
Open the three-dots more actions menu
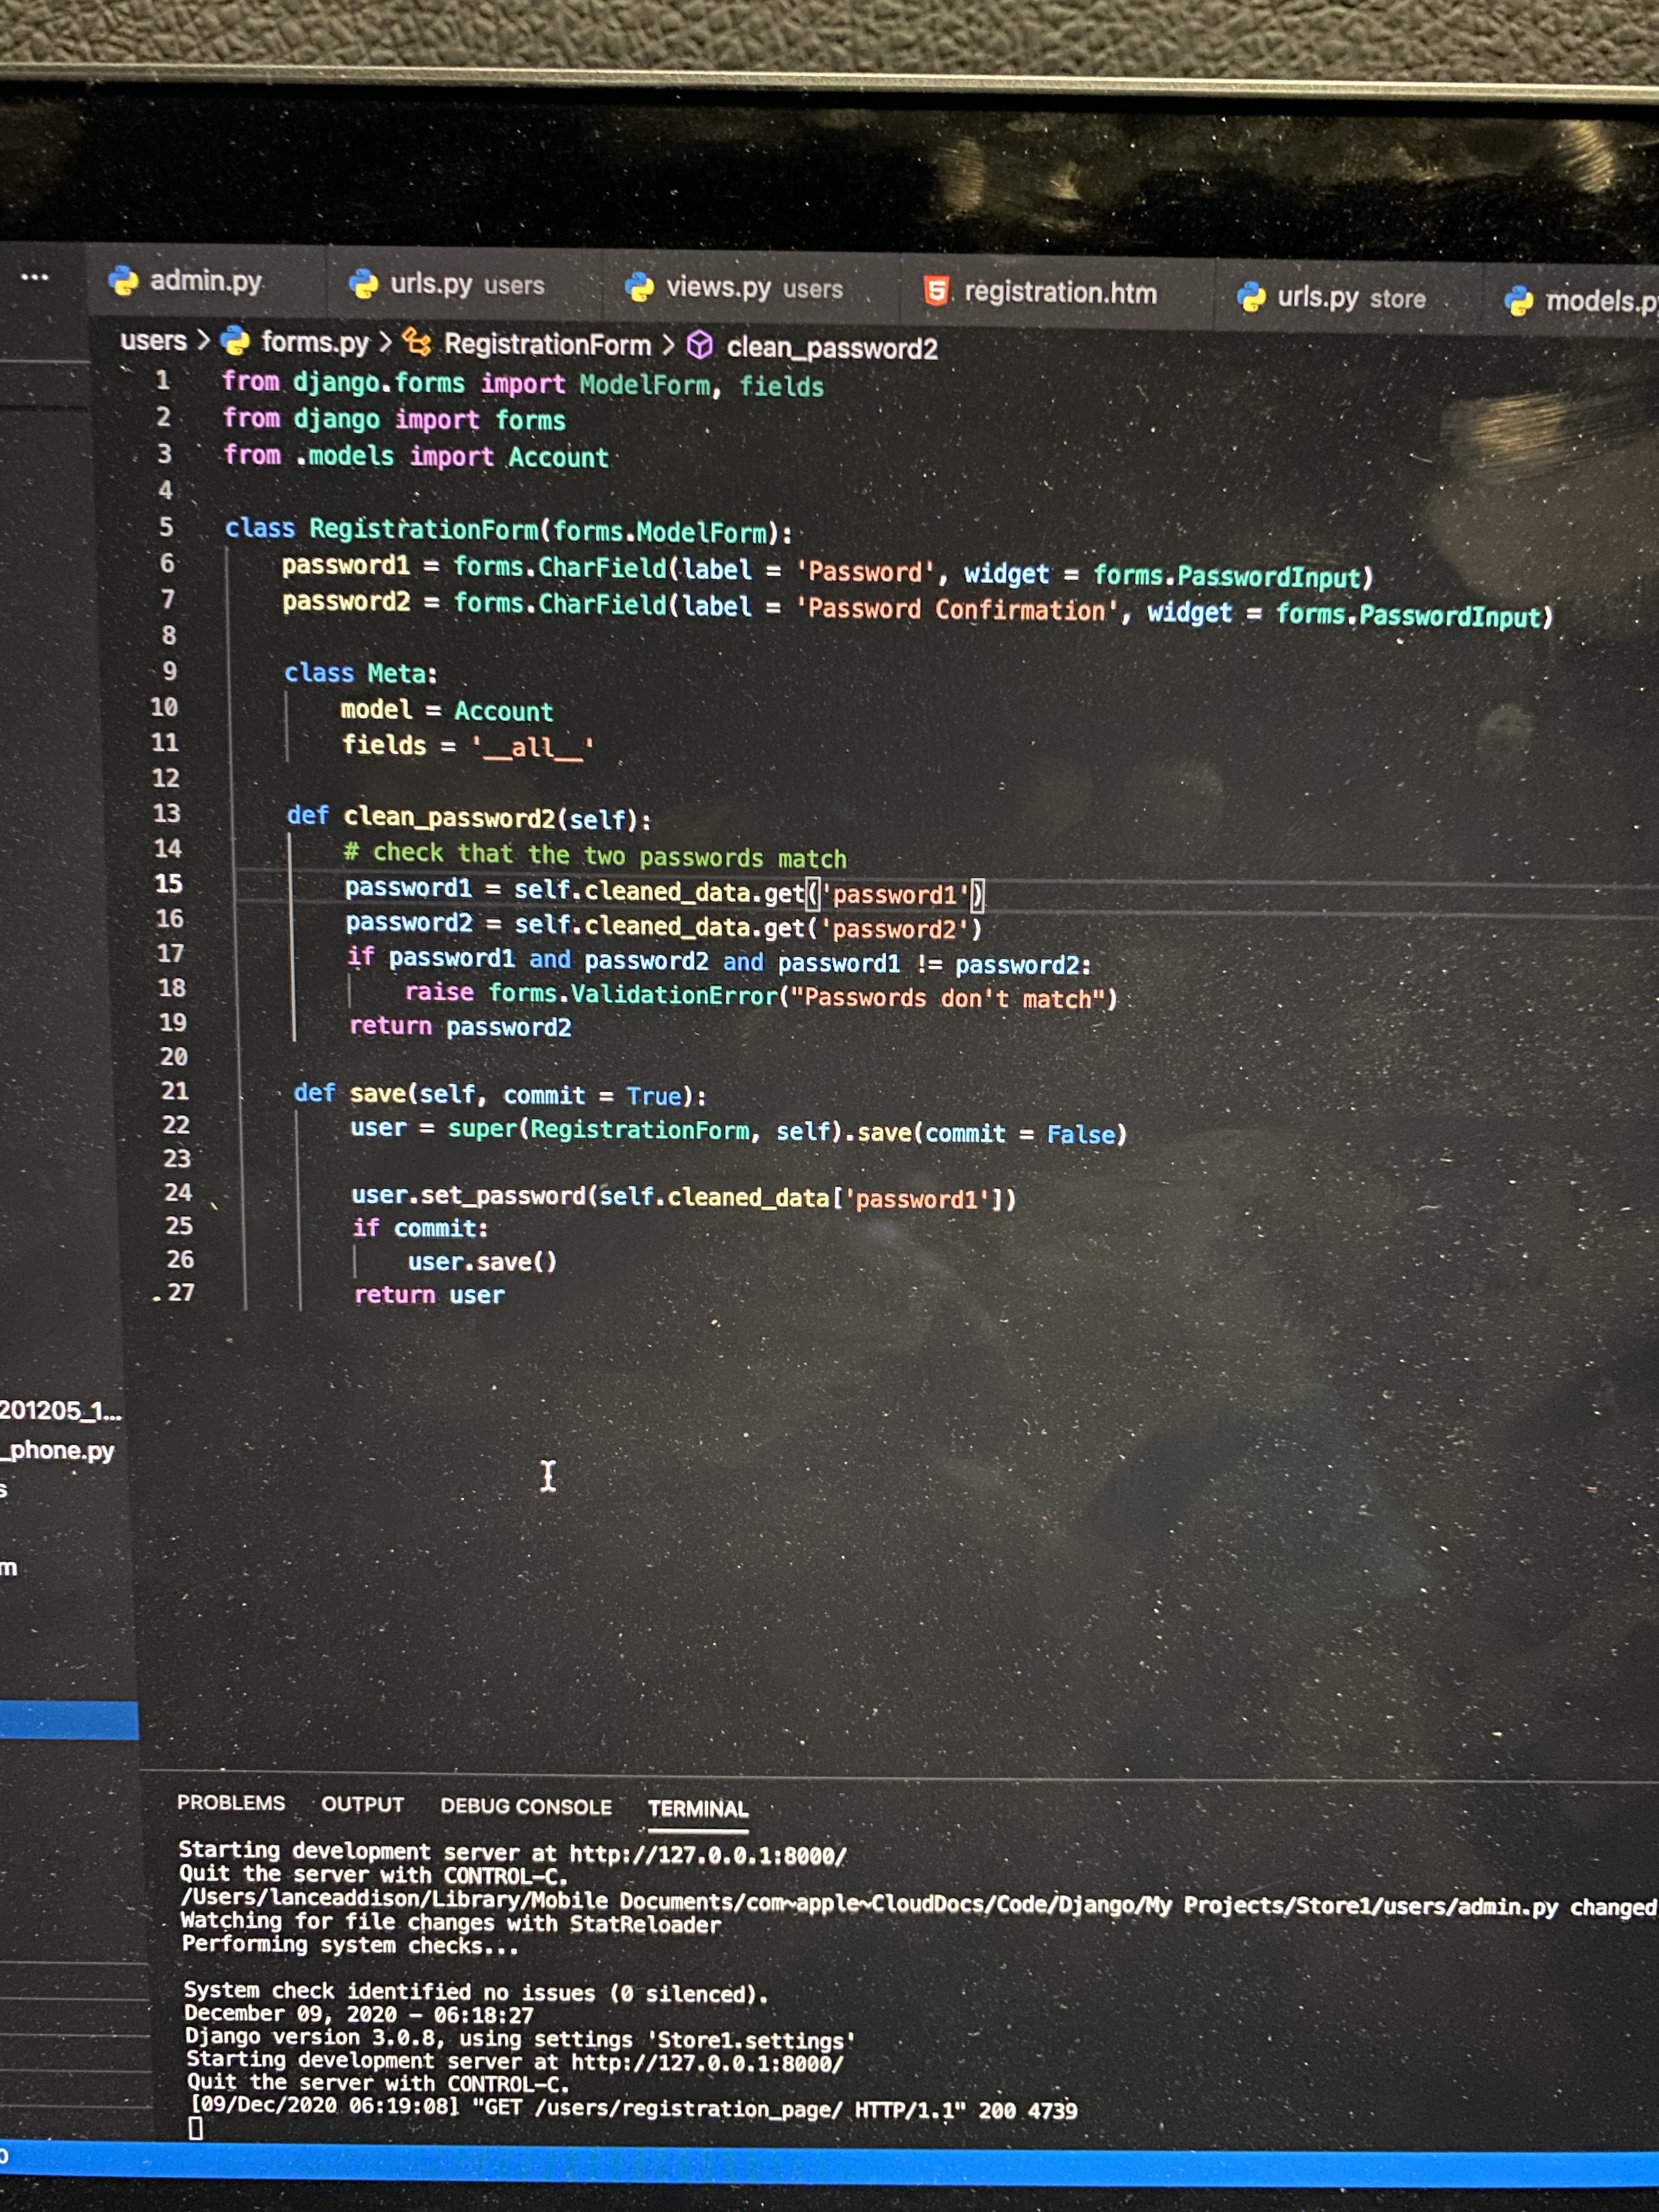(x=35, y=277)
